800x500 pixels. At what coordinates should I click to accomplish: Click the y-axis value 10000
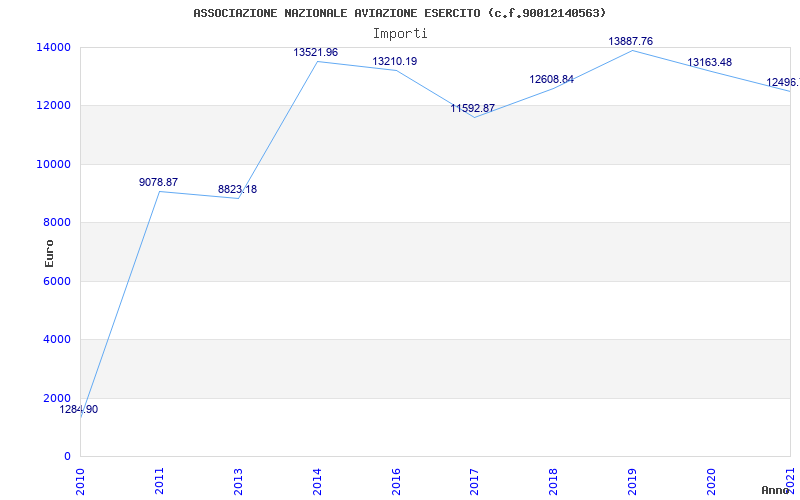(x=53, y=164)
